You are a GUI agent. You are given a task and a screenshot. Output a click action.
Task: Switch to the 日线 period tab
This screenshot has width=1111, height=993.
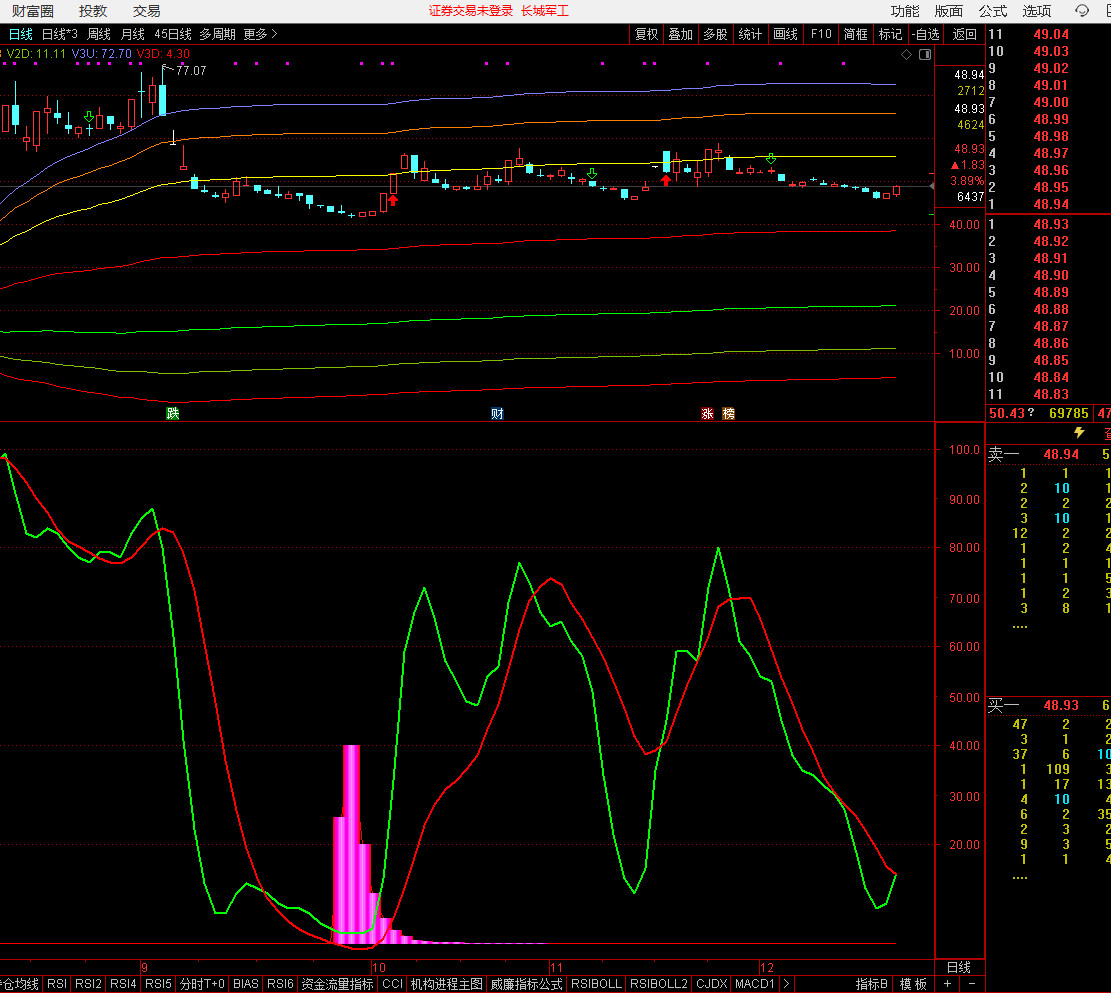pyautogui.click(x=21, y=34)
